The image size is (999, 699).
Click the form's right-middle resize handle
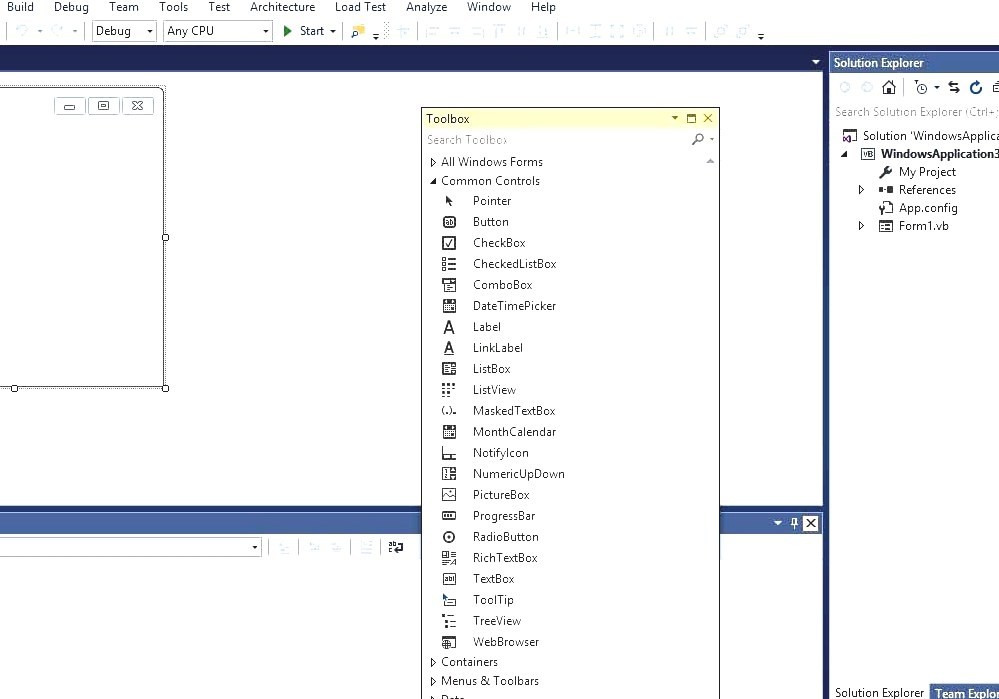(x=166, y=238)
